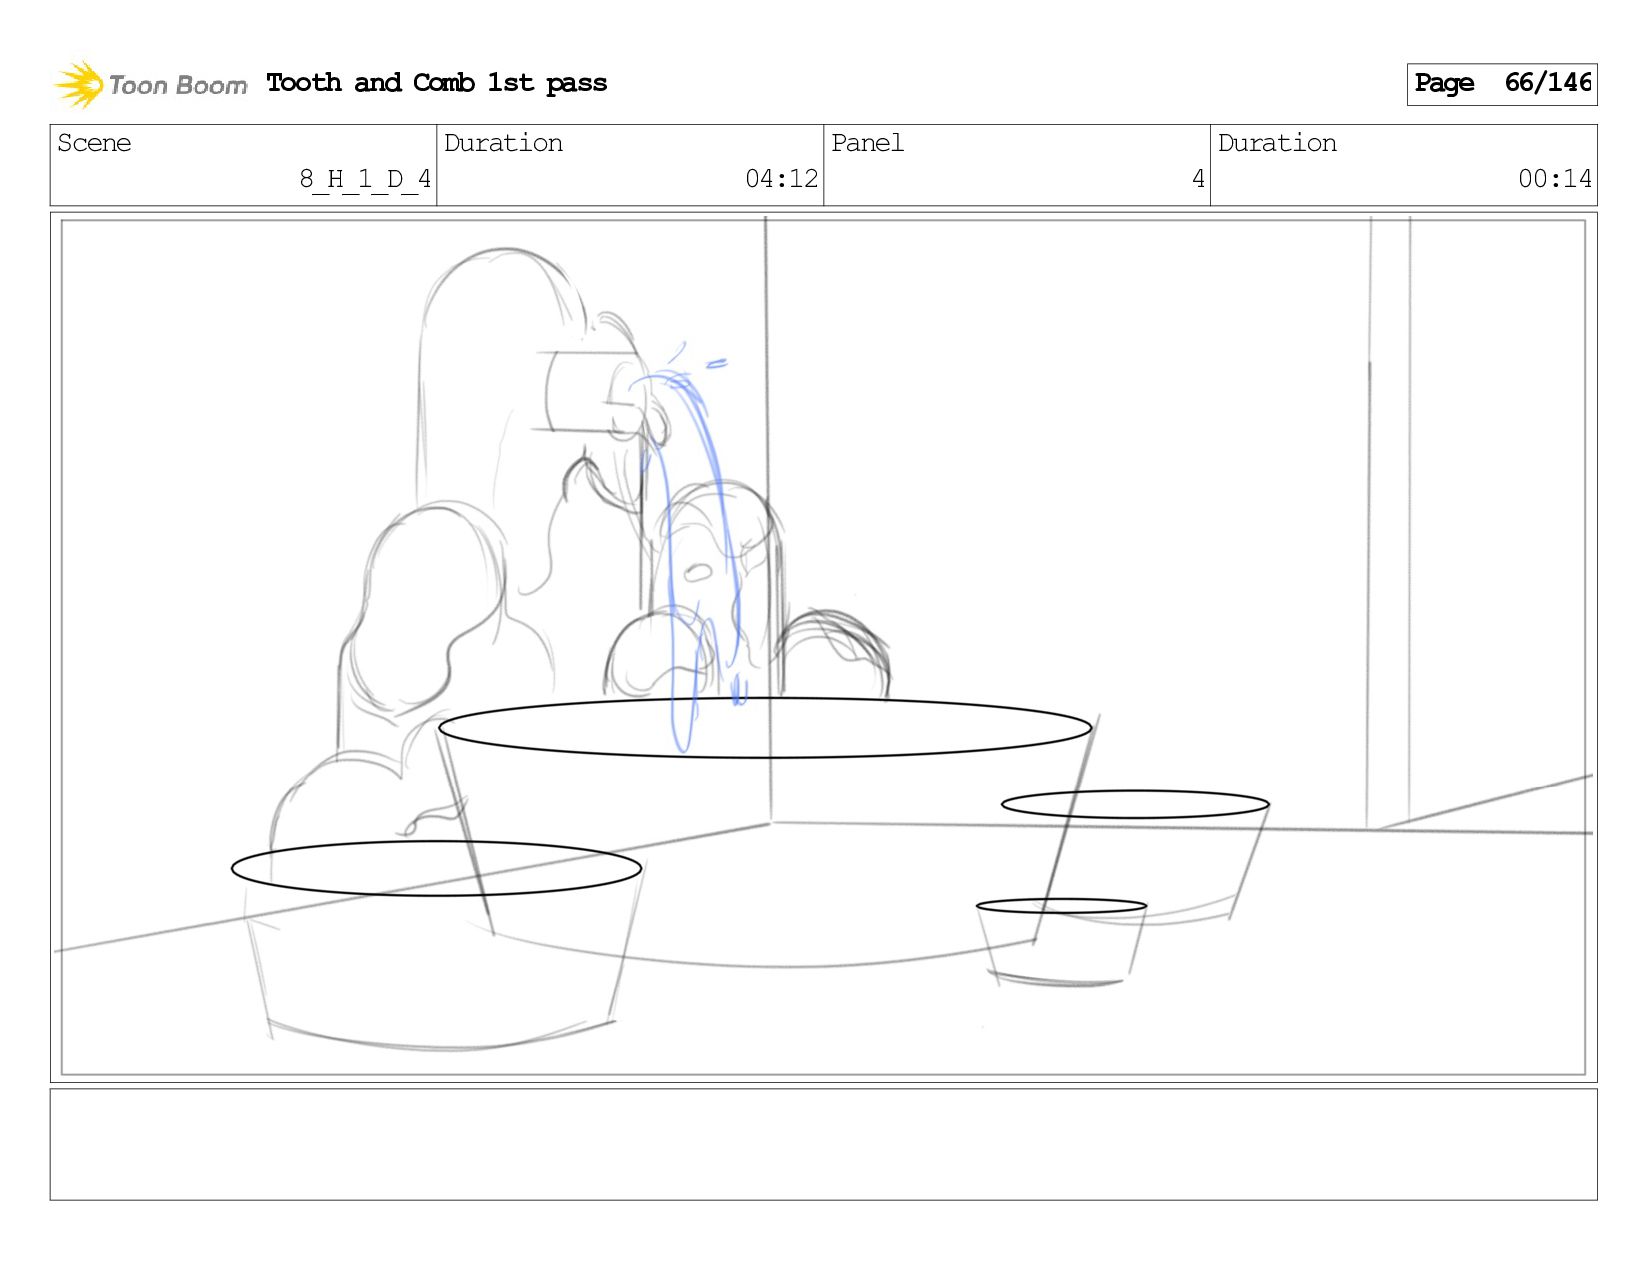Click the empty notes box below the panel
1650x1275 pixels.
[823, 1144]
